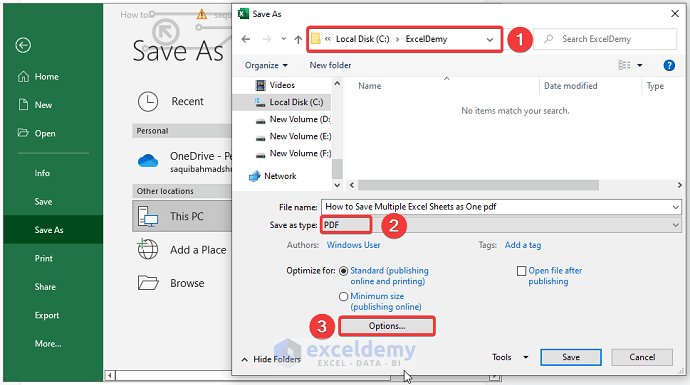Sort by the Name column header
This screenshot has height=385, width=690.
pos(370,86)
